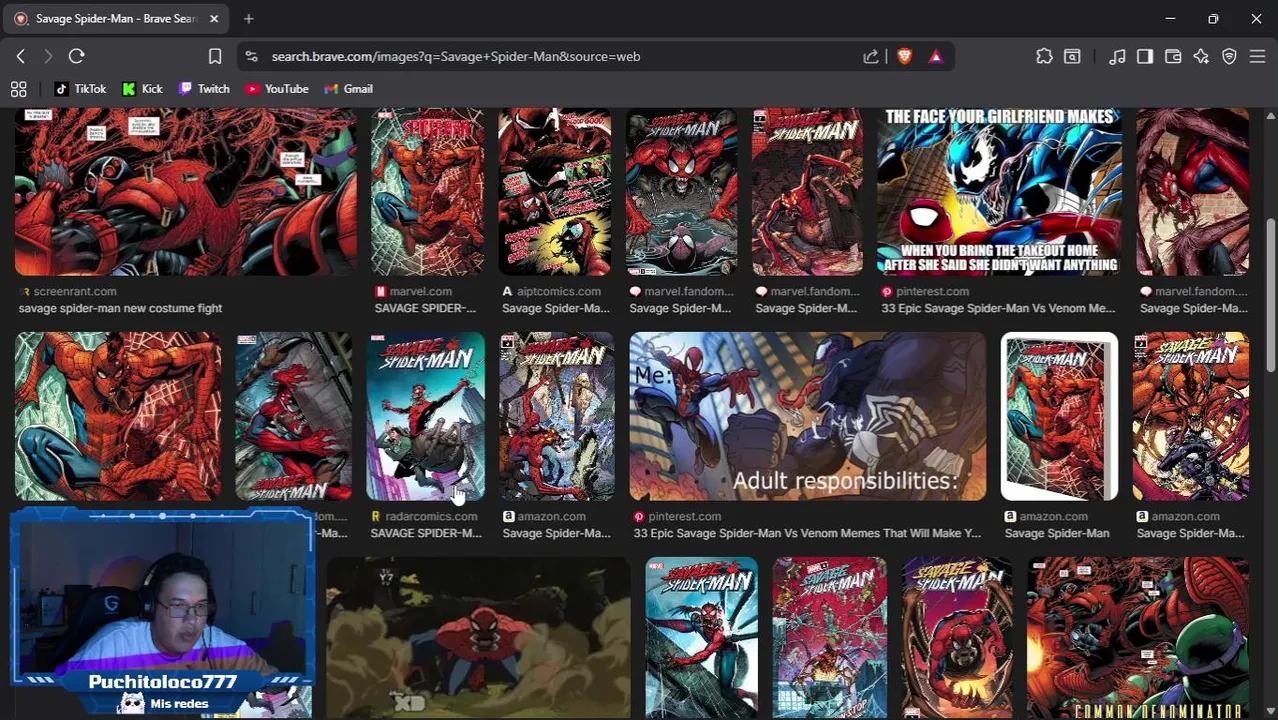This screenshot has height=720, width=1278.
Task: Click the page vertical scrollbar thumb
Action: [1271, 295]
